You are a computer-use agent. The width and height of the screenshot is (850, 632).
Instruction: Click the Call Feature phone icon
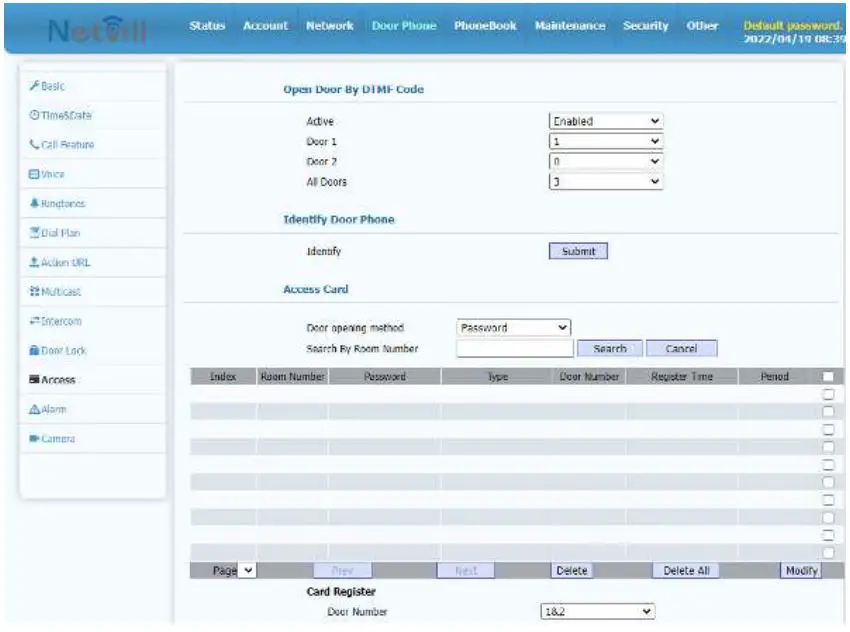pos(34,144)
